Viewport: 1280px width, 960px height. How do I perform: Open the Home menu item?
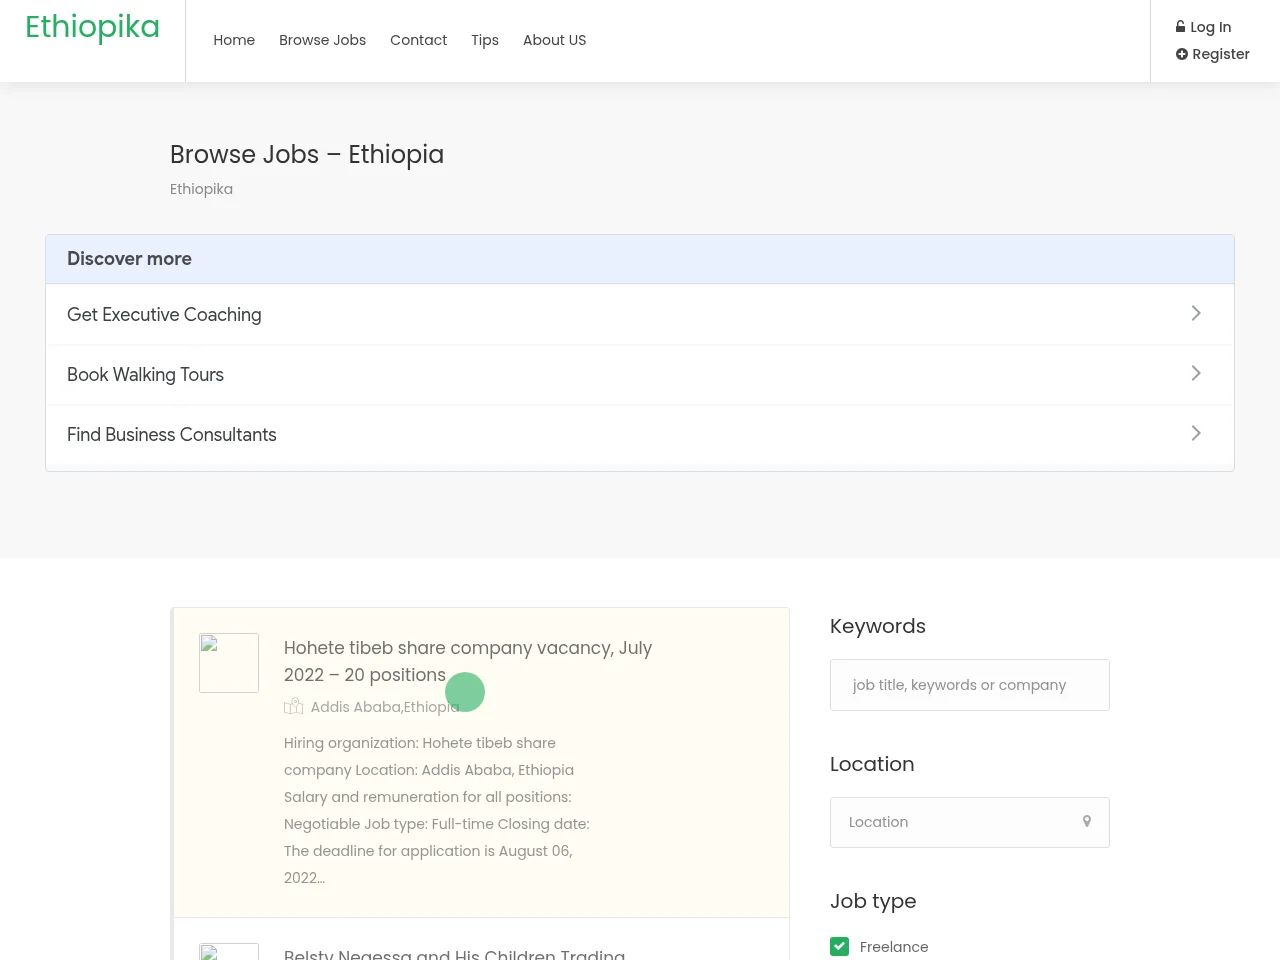tap(234, 40)
